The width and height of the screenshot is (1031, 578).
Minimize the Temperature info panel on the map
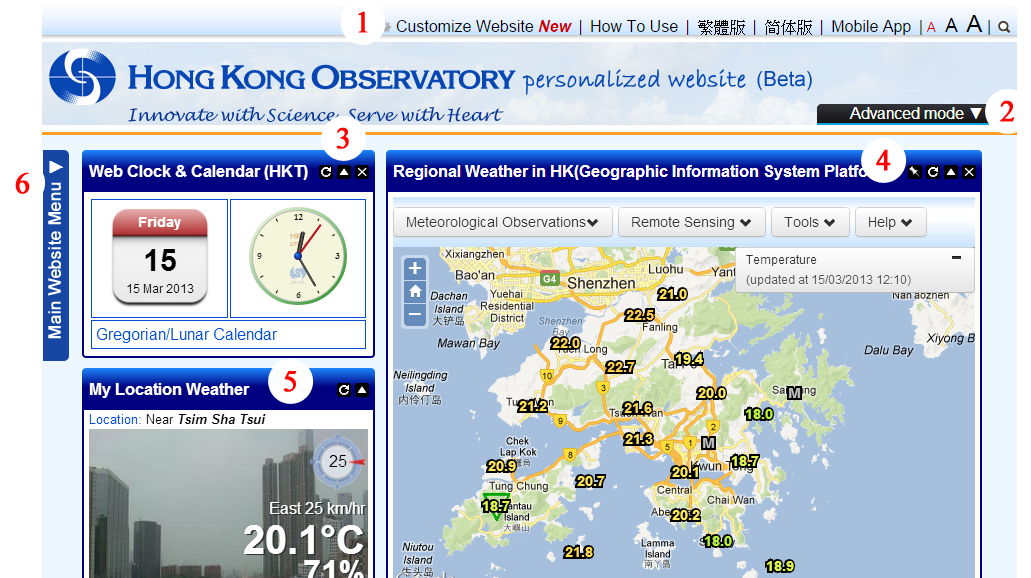pos(957,259)
